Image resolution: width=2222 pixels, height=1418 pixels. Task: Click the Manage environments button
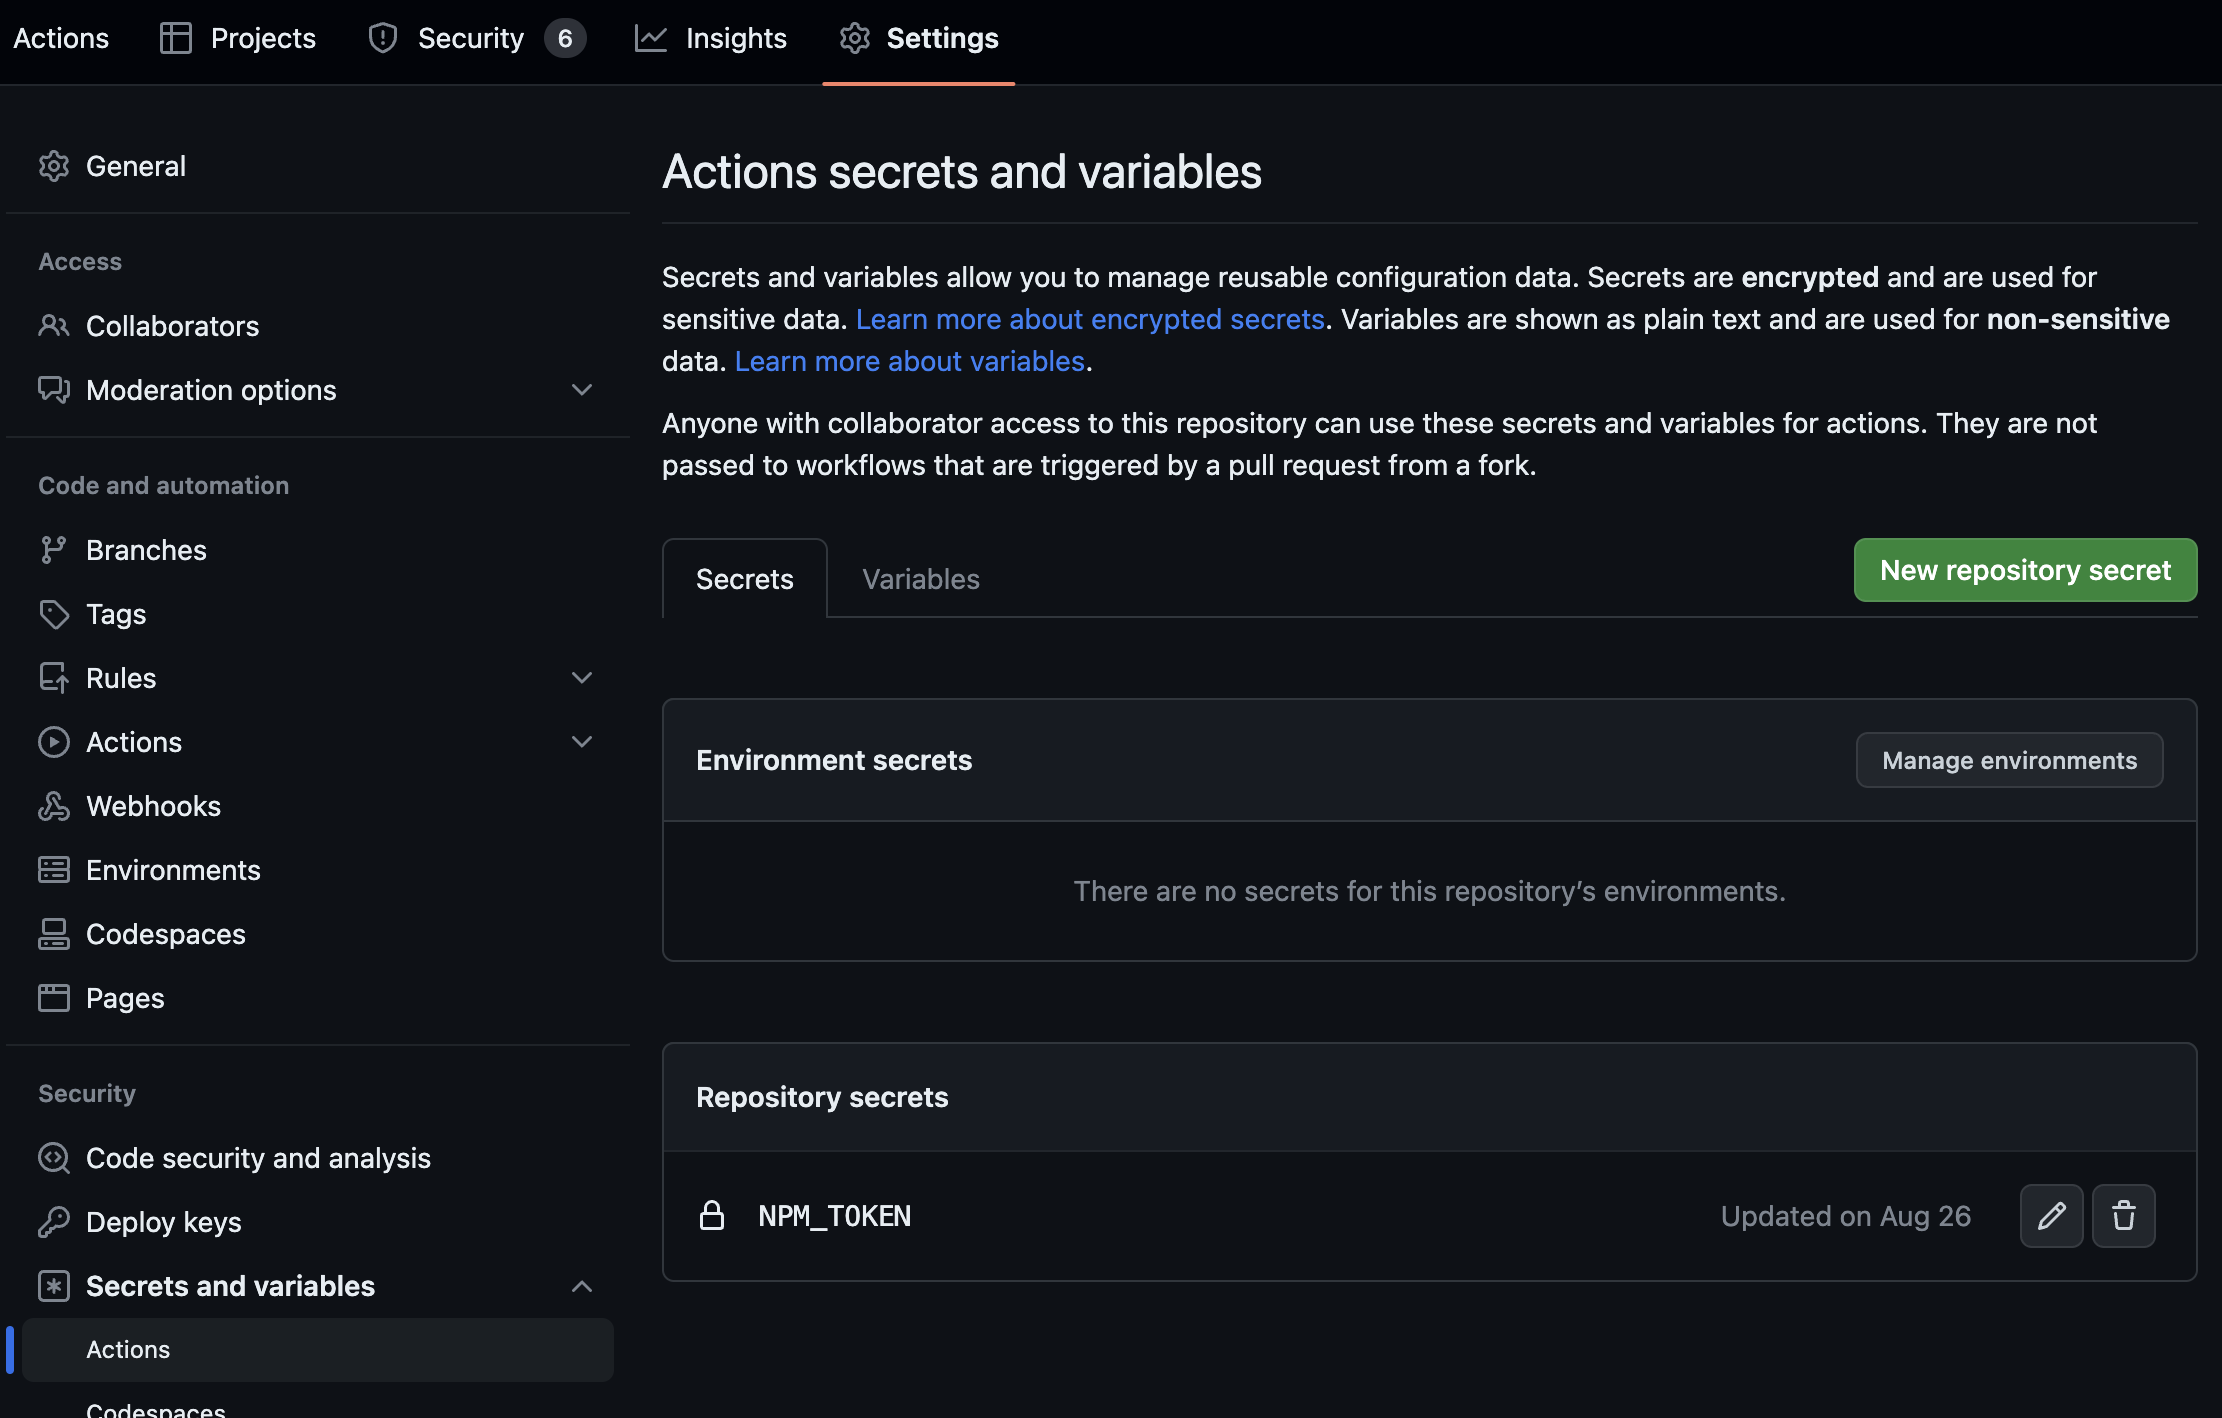tap(2009, 760)
